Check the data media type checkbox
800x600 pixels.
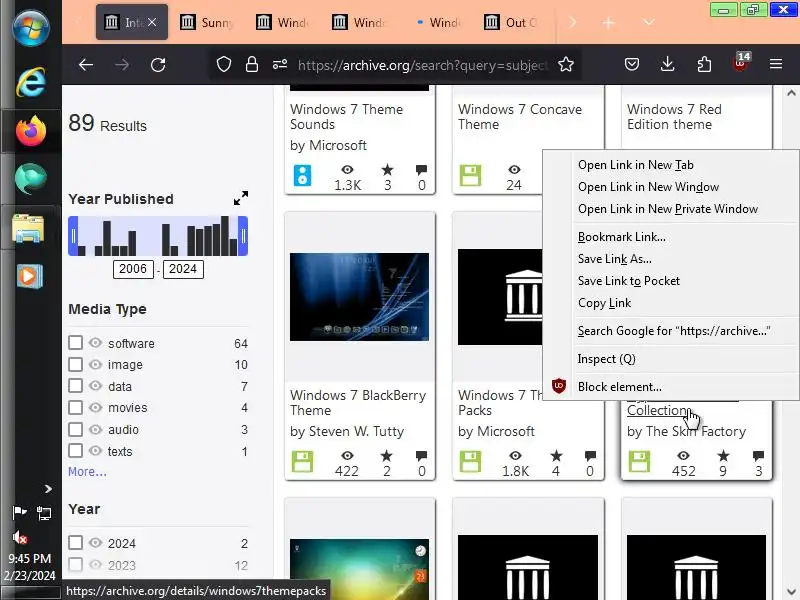pos(76,386)
